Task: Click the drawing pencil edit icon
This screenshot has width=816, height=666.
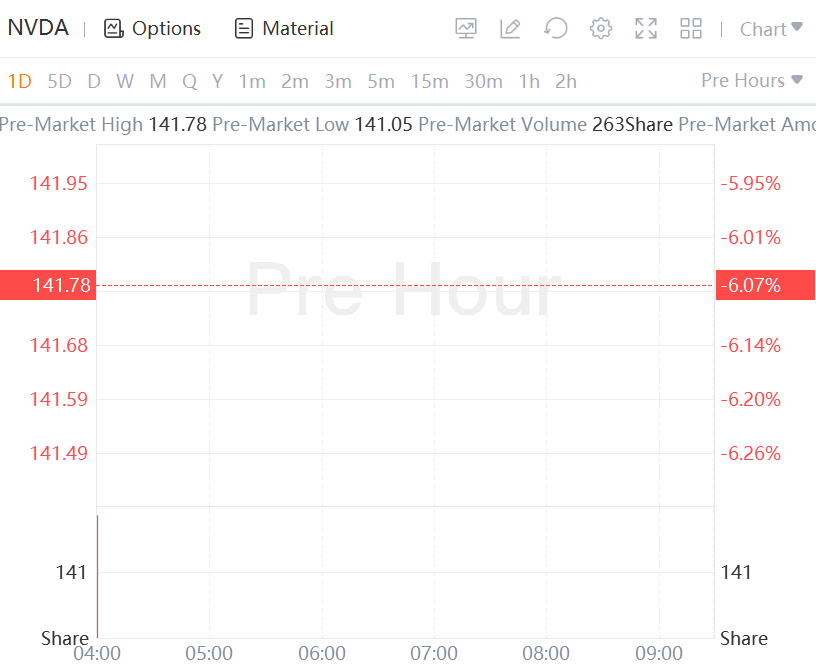Action: coord(510,29)
